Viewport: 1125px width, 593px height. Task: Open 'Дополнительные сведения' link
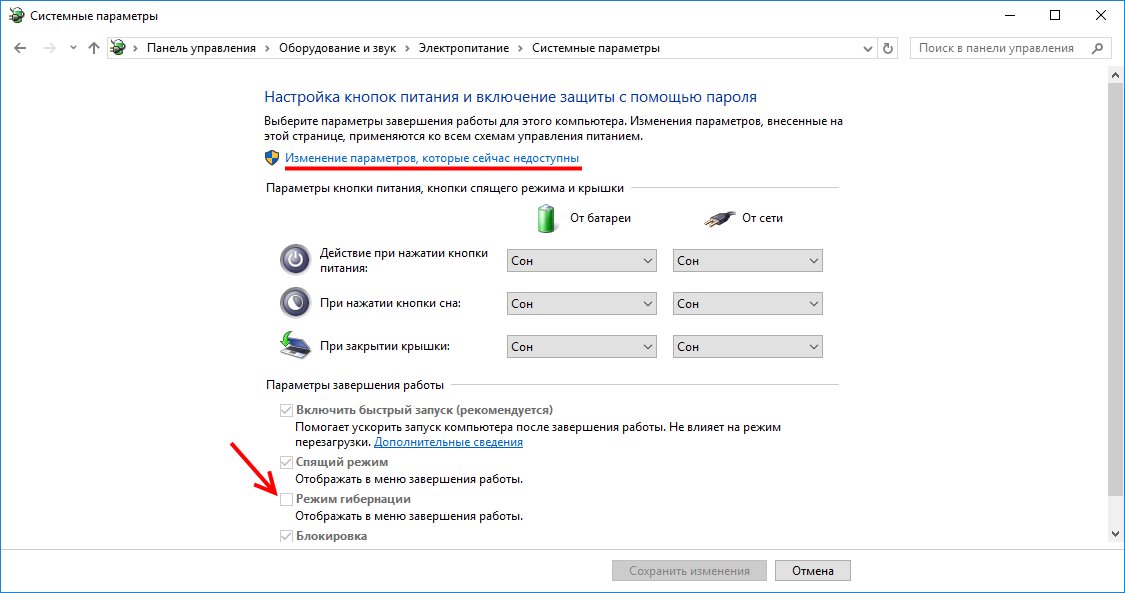448,442
